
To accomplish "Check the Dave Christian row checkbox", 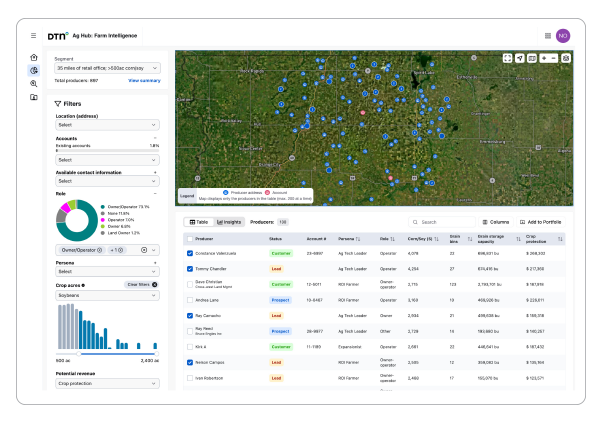I will [190, 285].
